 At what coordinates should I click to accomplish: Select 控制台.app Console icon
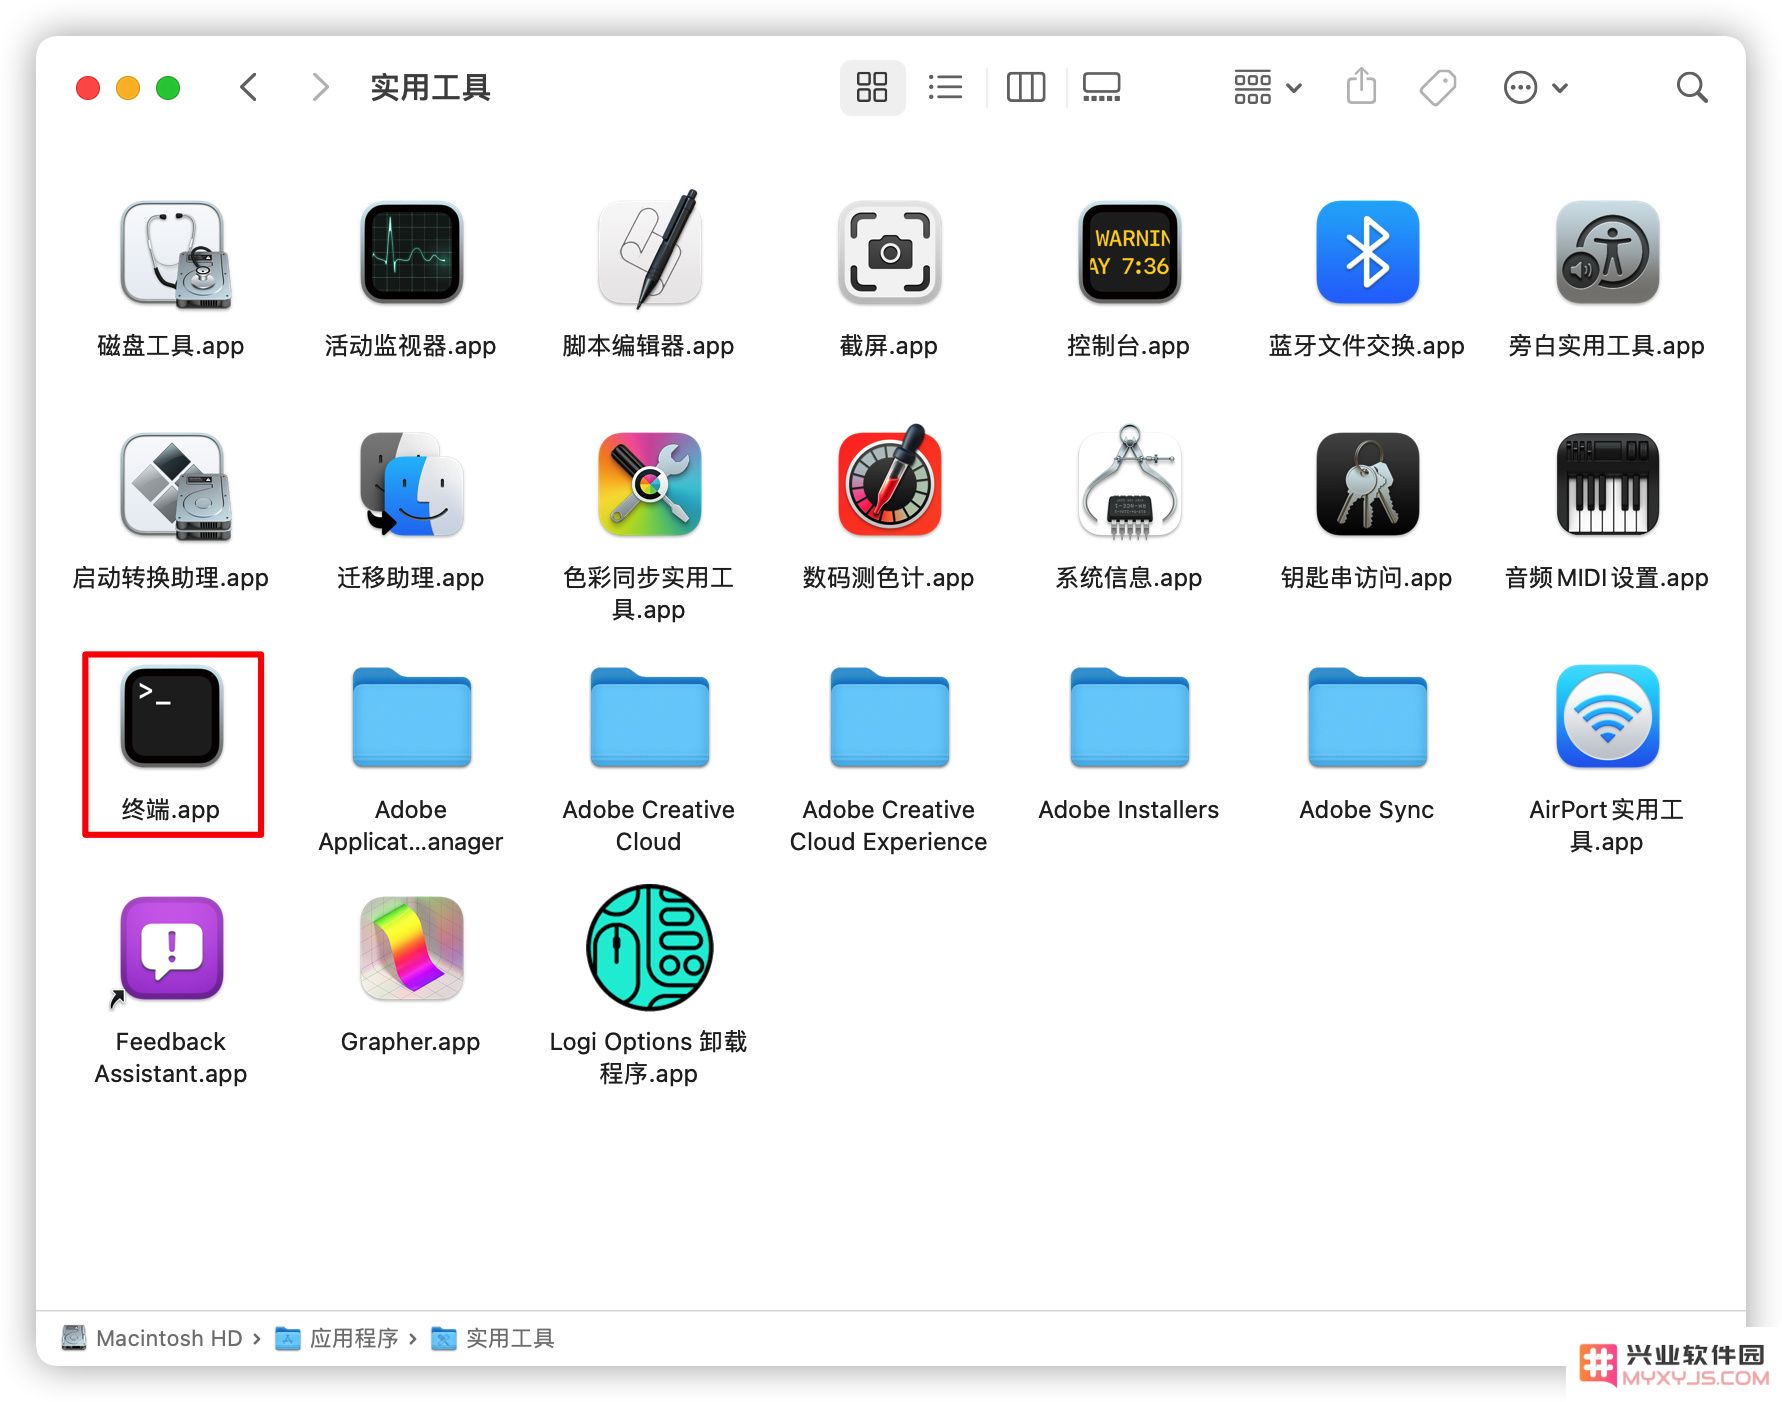(x=1129, y=252)
